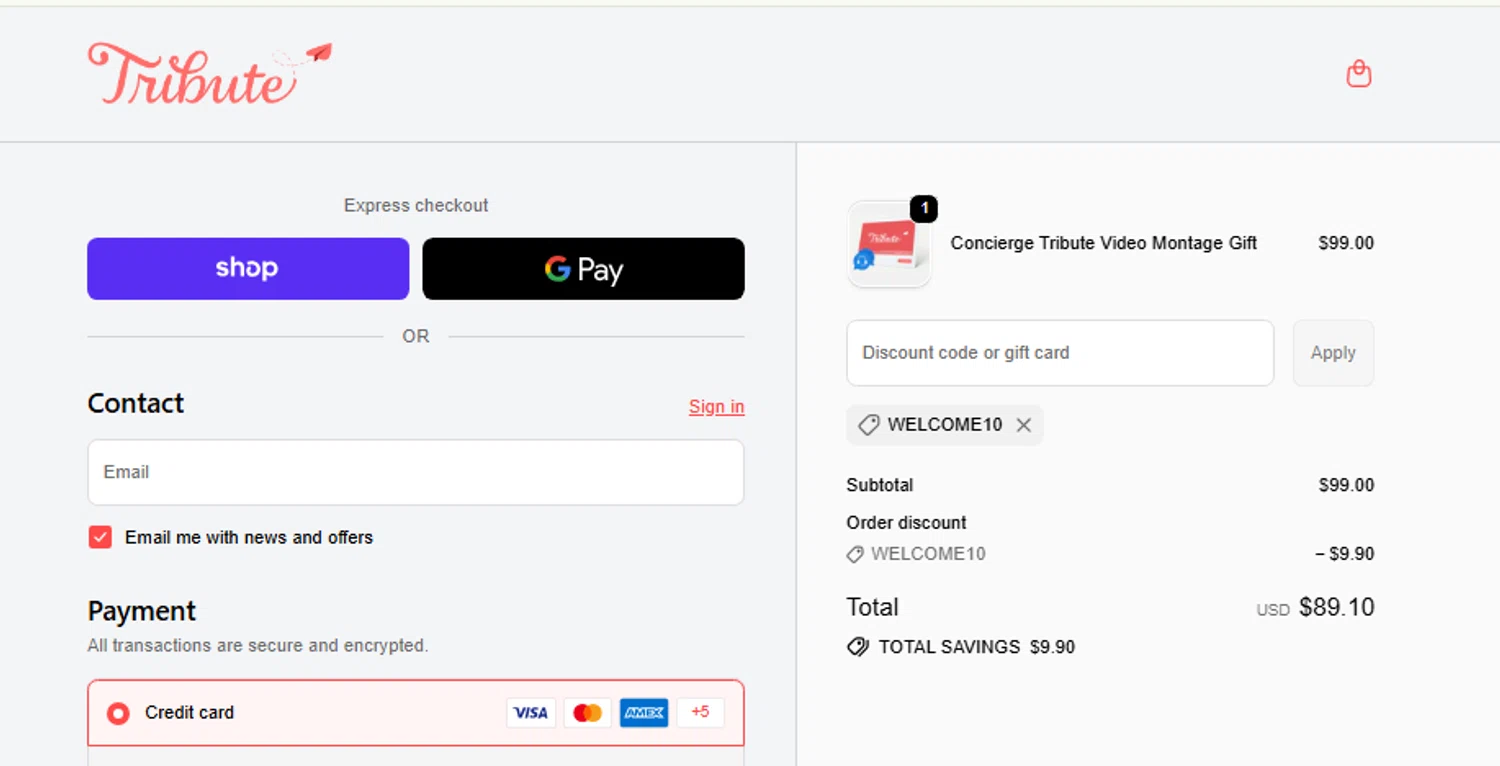The image size is (1500, 766).
Task: Click the Subtotal label
Action: [880, 485]
